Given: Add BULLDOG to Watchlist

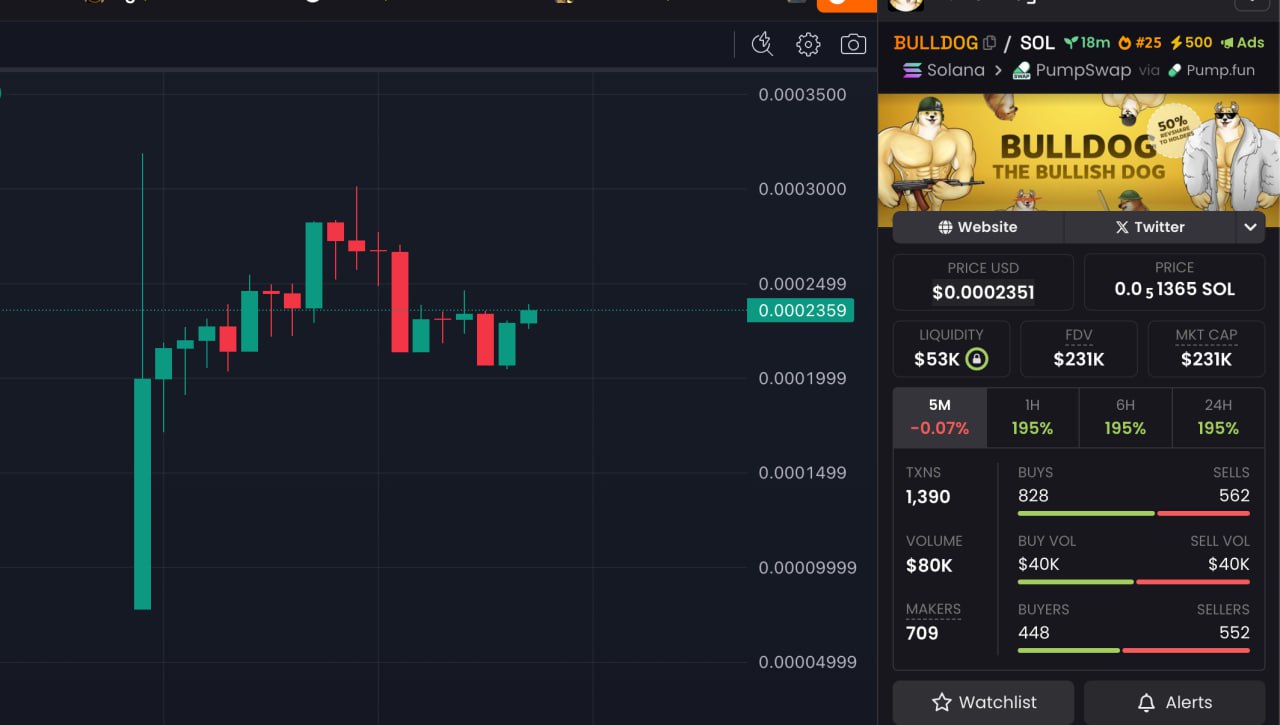Looking at the screenshot, I should [x=983, y=702].
